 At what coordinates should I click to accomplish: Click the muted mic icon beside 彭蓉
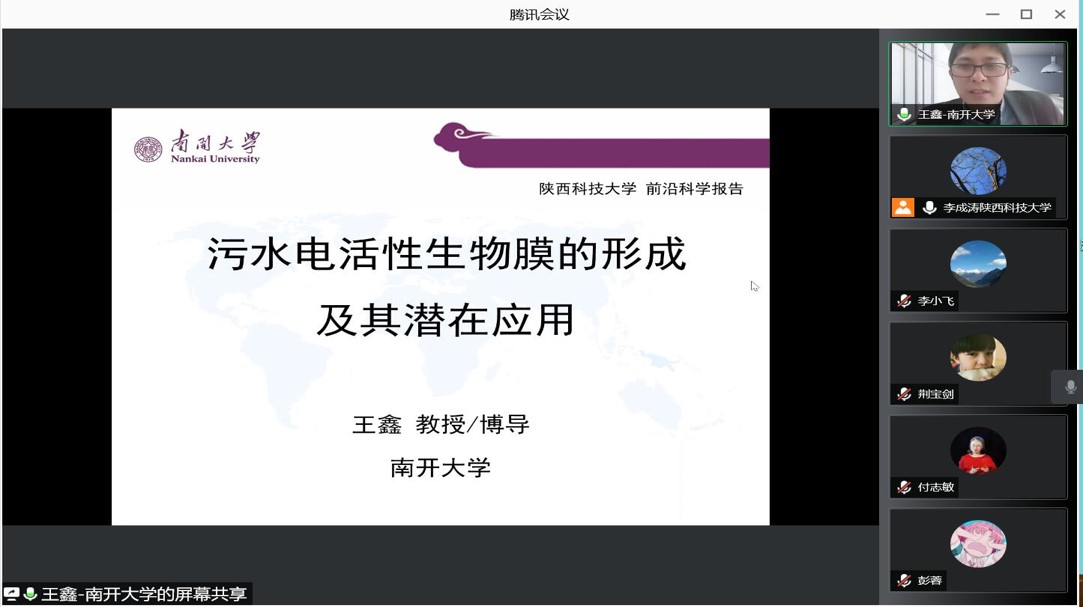[904, 580]
